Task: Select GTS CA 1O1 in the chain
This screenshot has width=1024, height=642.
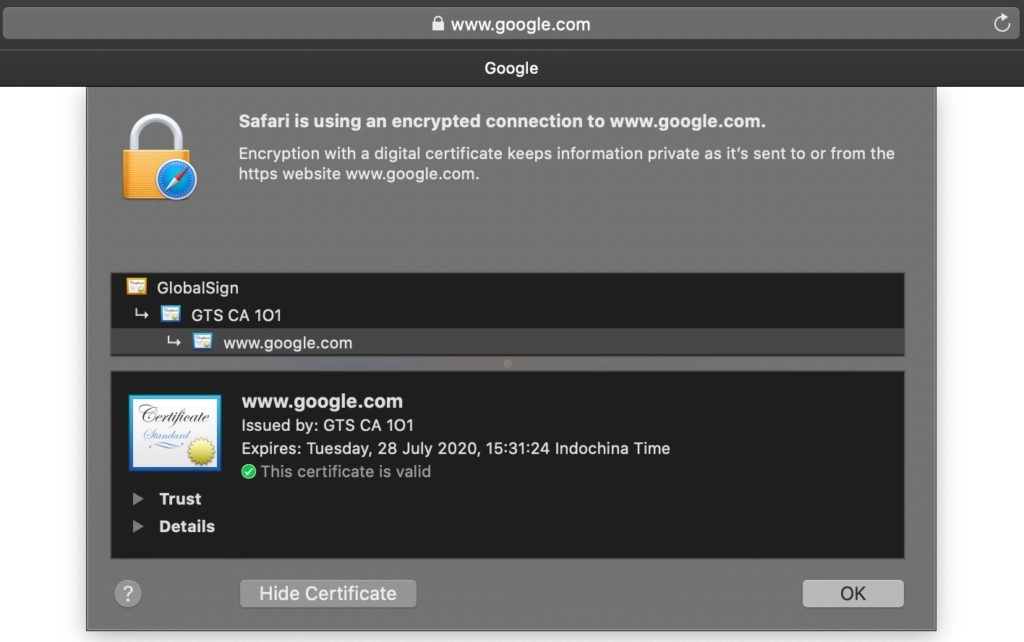Action: pyautogui.click(x=507, y=314)
